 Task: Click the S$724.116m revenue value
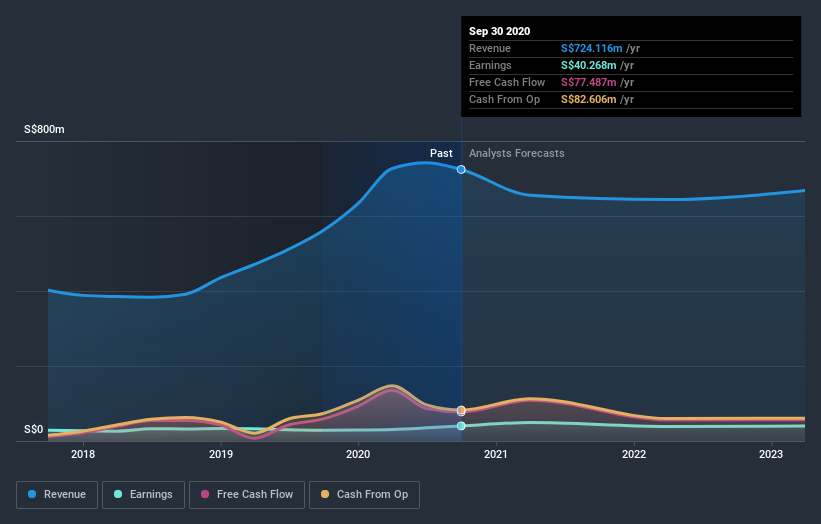[x=592, y=48]
